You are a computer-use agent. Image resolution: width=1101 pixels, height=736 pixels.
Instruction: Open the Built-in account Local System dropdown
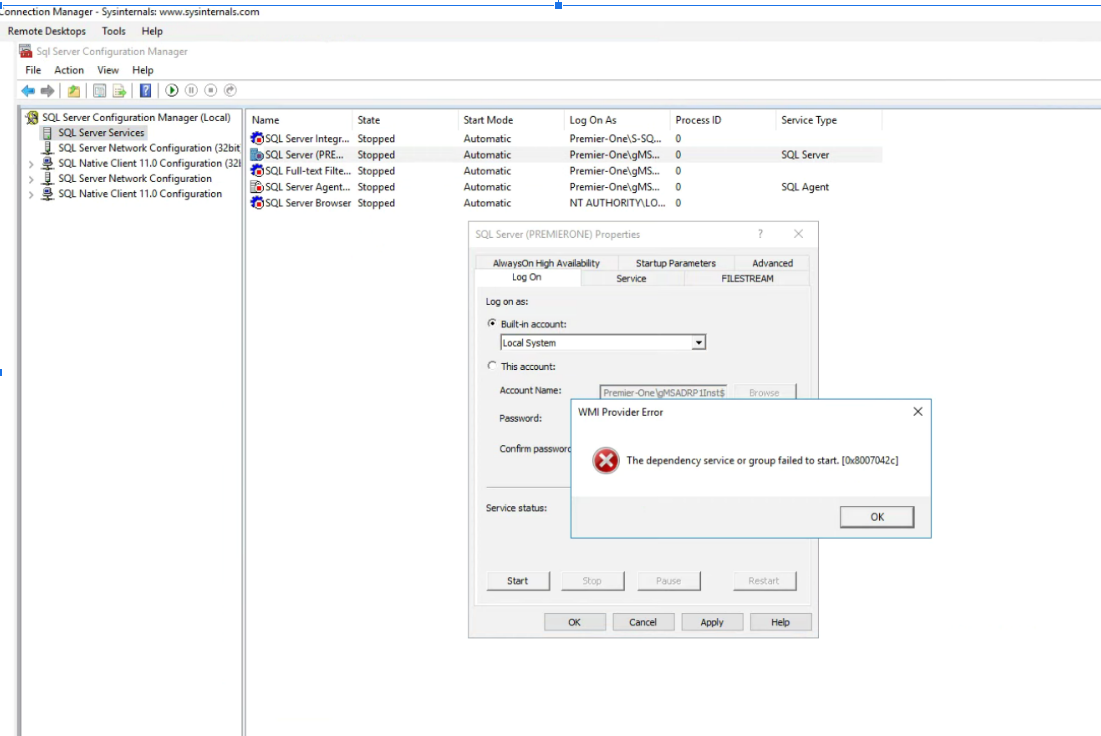click(698, 343)
